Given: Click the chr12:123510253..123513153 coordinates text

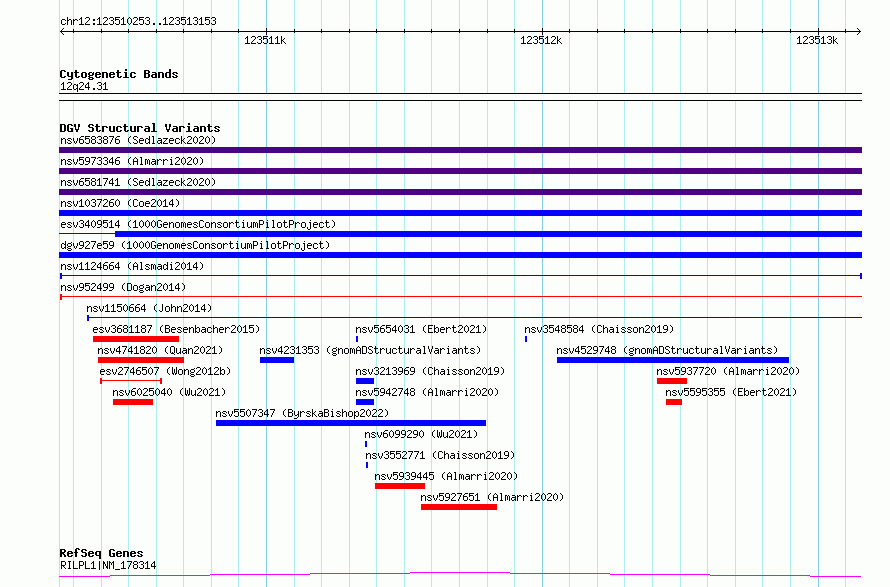Looking at the screenshot, I should pos(138,22).
